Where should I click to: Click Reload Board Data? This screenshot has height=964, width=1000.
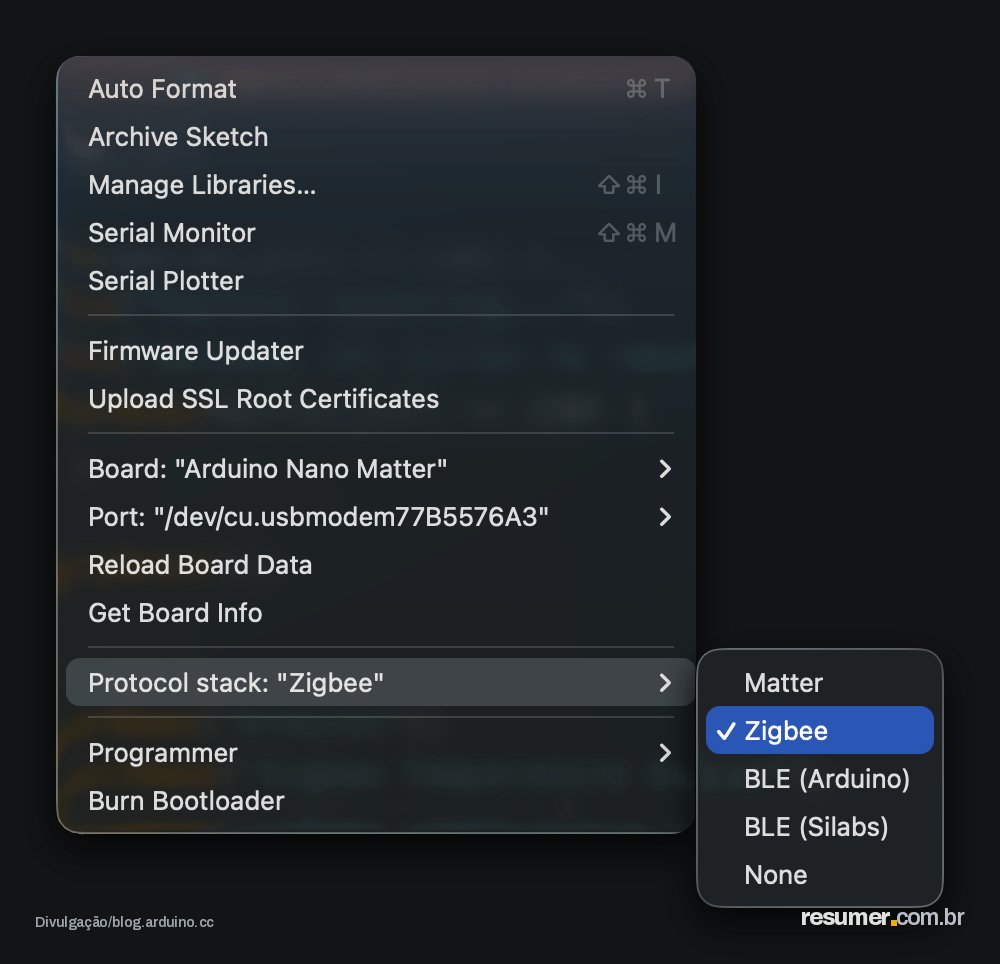[x=380, y=565]
